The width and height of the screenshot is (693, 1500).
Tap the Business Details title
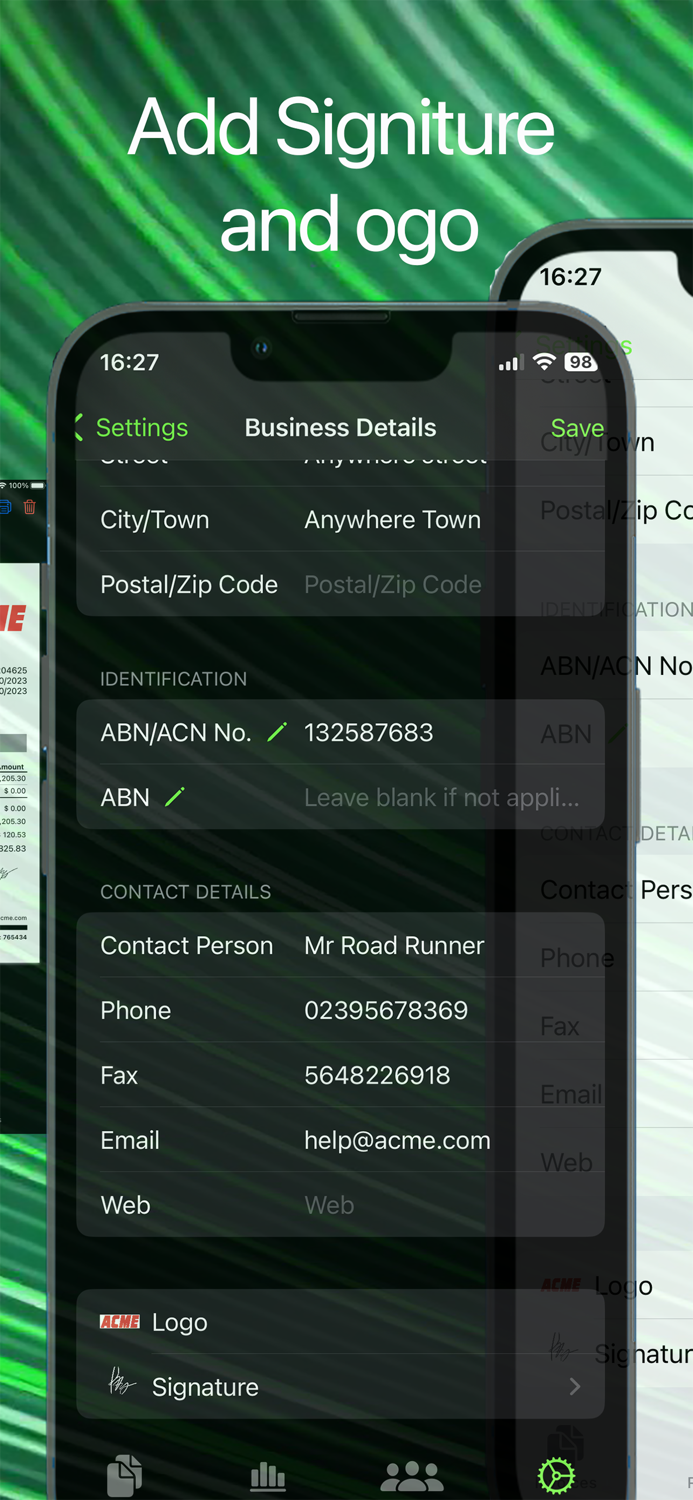(x=340, y=428)
